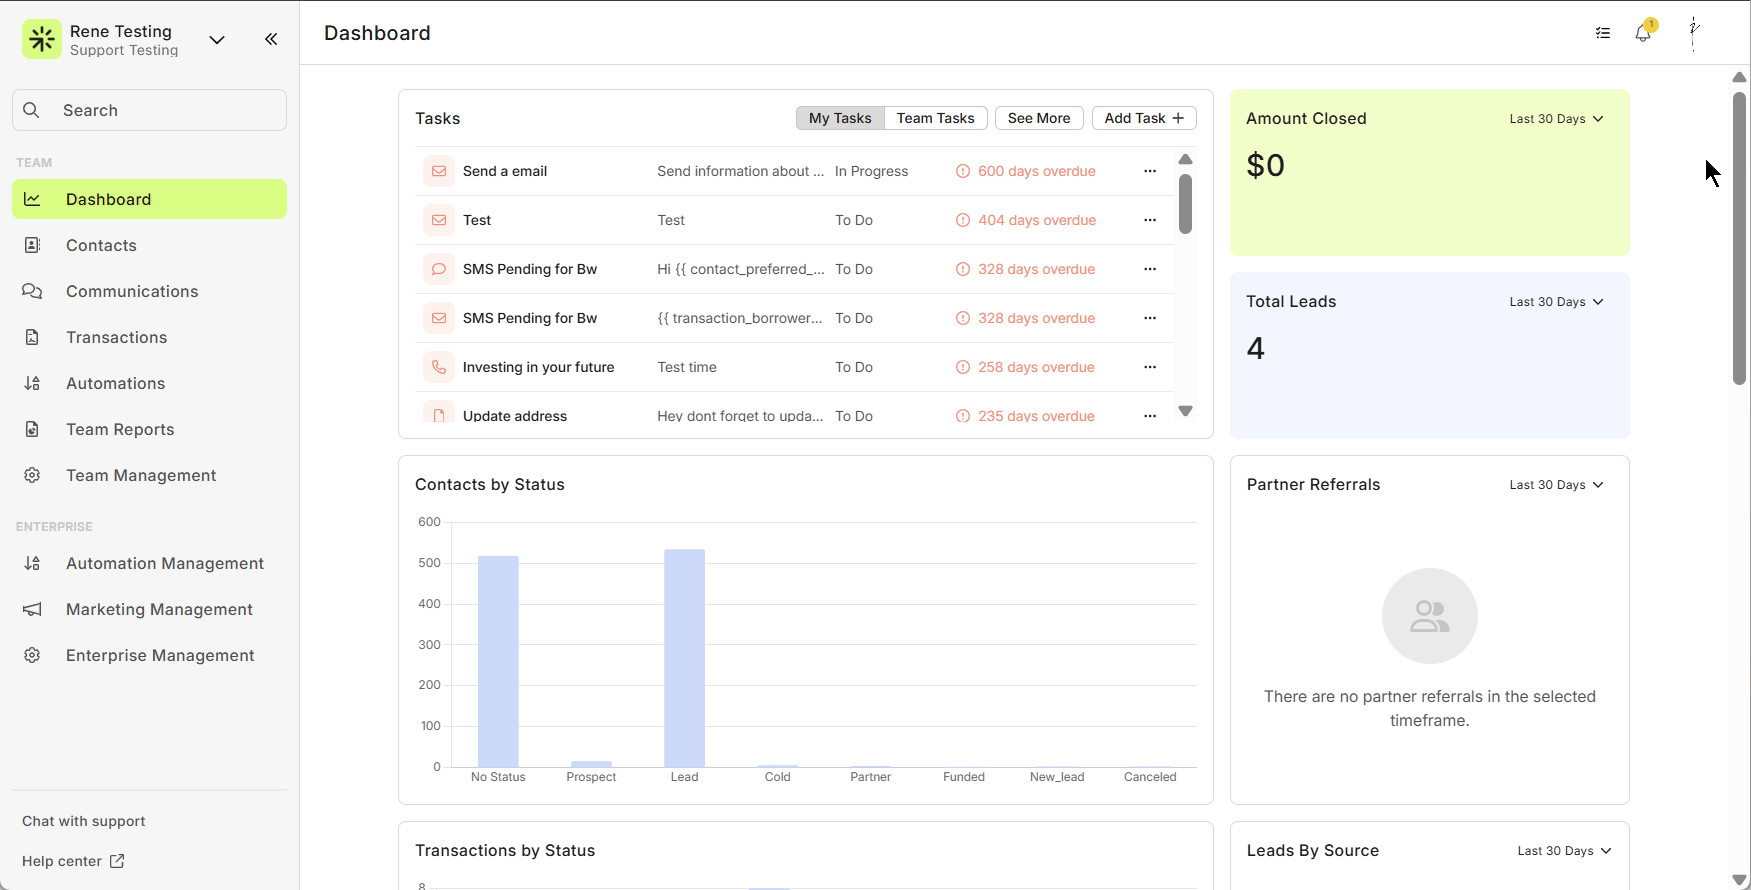
Task: Switch to Team Tasks view
Action: click(935, 118)
